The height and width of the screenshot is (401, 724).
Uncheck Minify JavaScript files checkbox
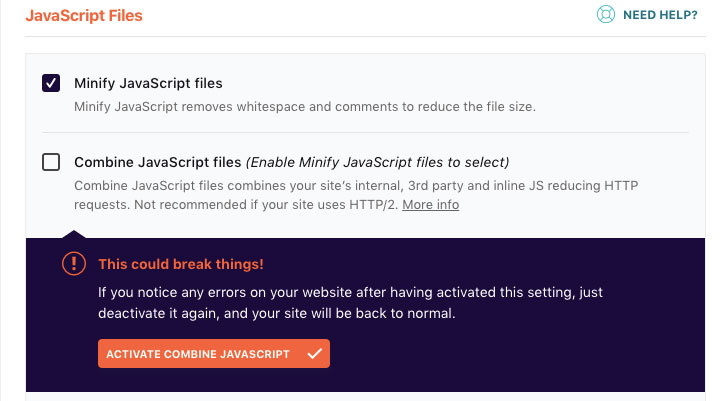tap(51, 83)
